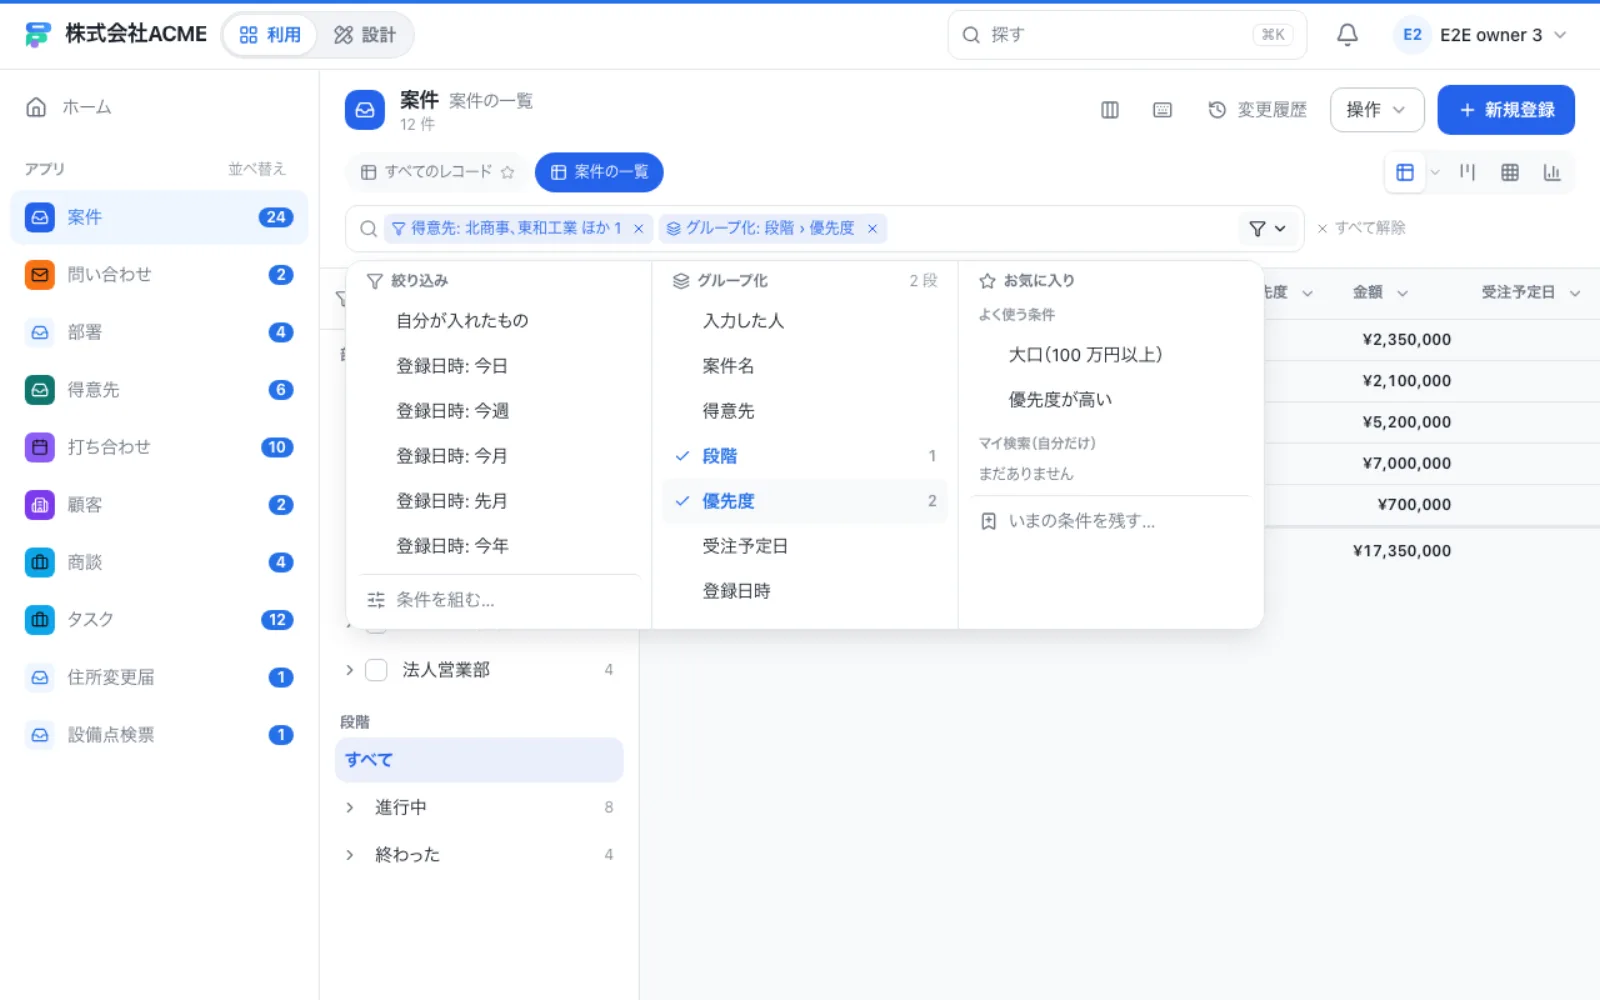Select the table view icon
The width and height of the screenshot is (1600, 1000).
click(1405, 172)
